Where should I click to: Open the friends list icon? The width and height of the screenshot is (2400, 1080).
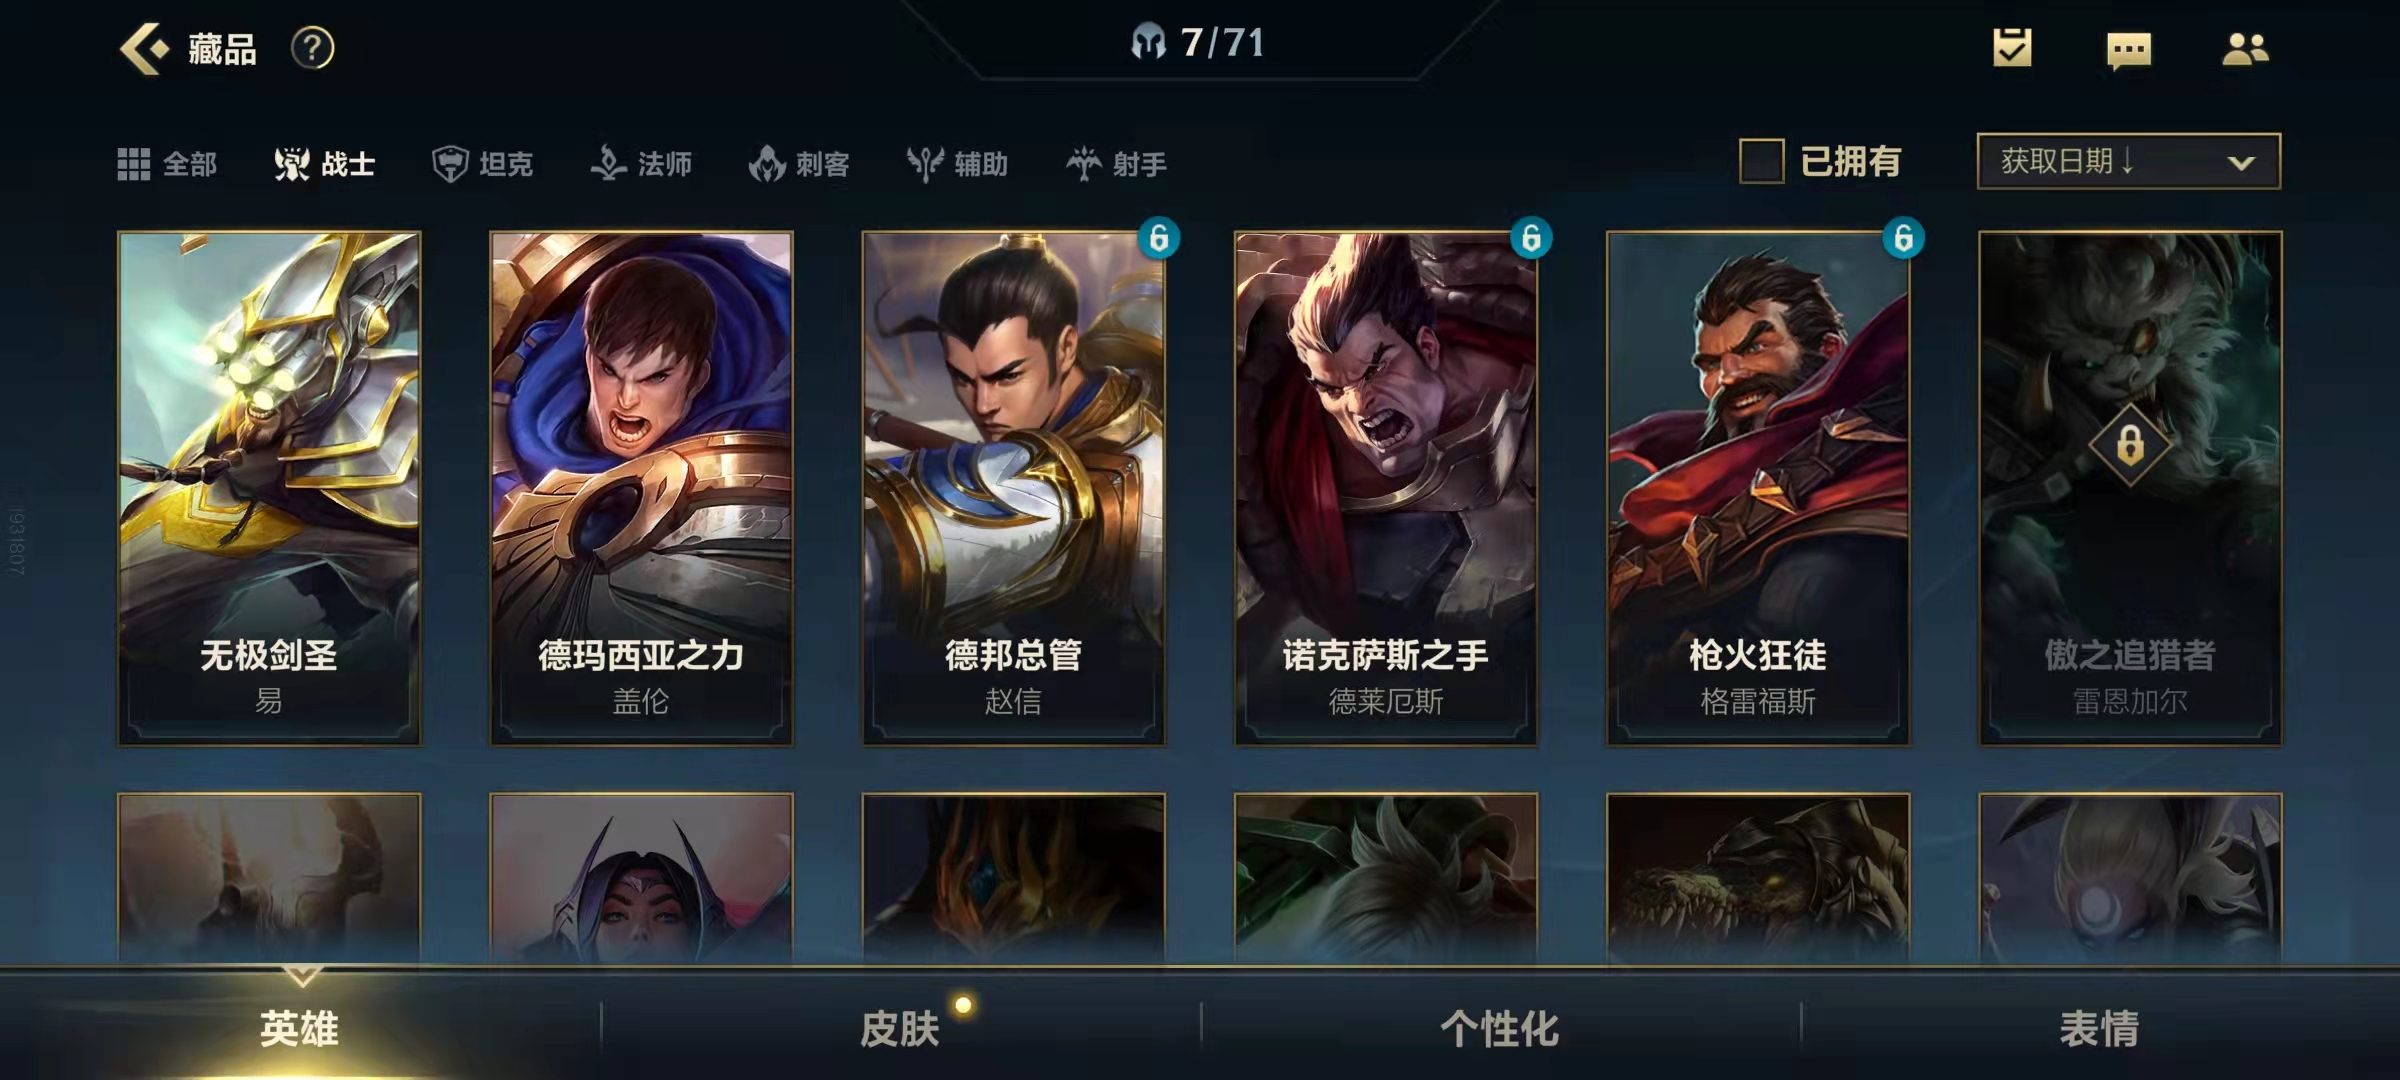2245,48
